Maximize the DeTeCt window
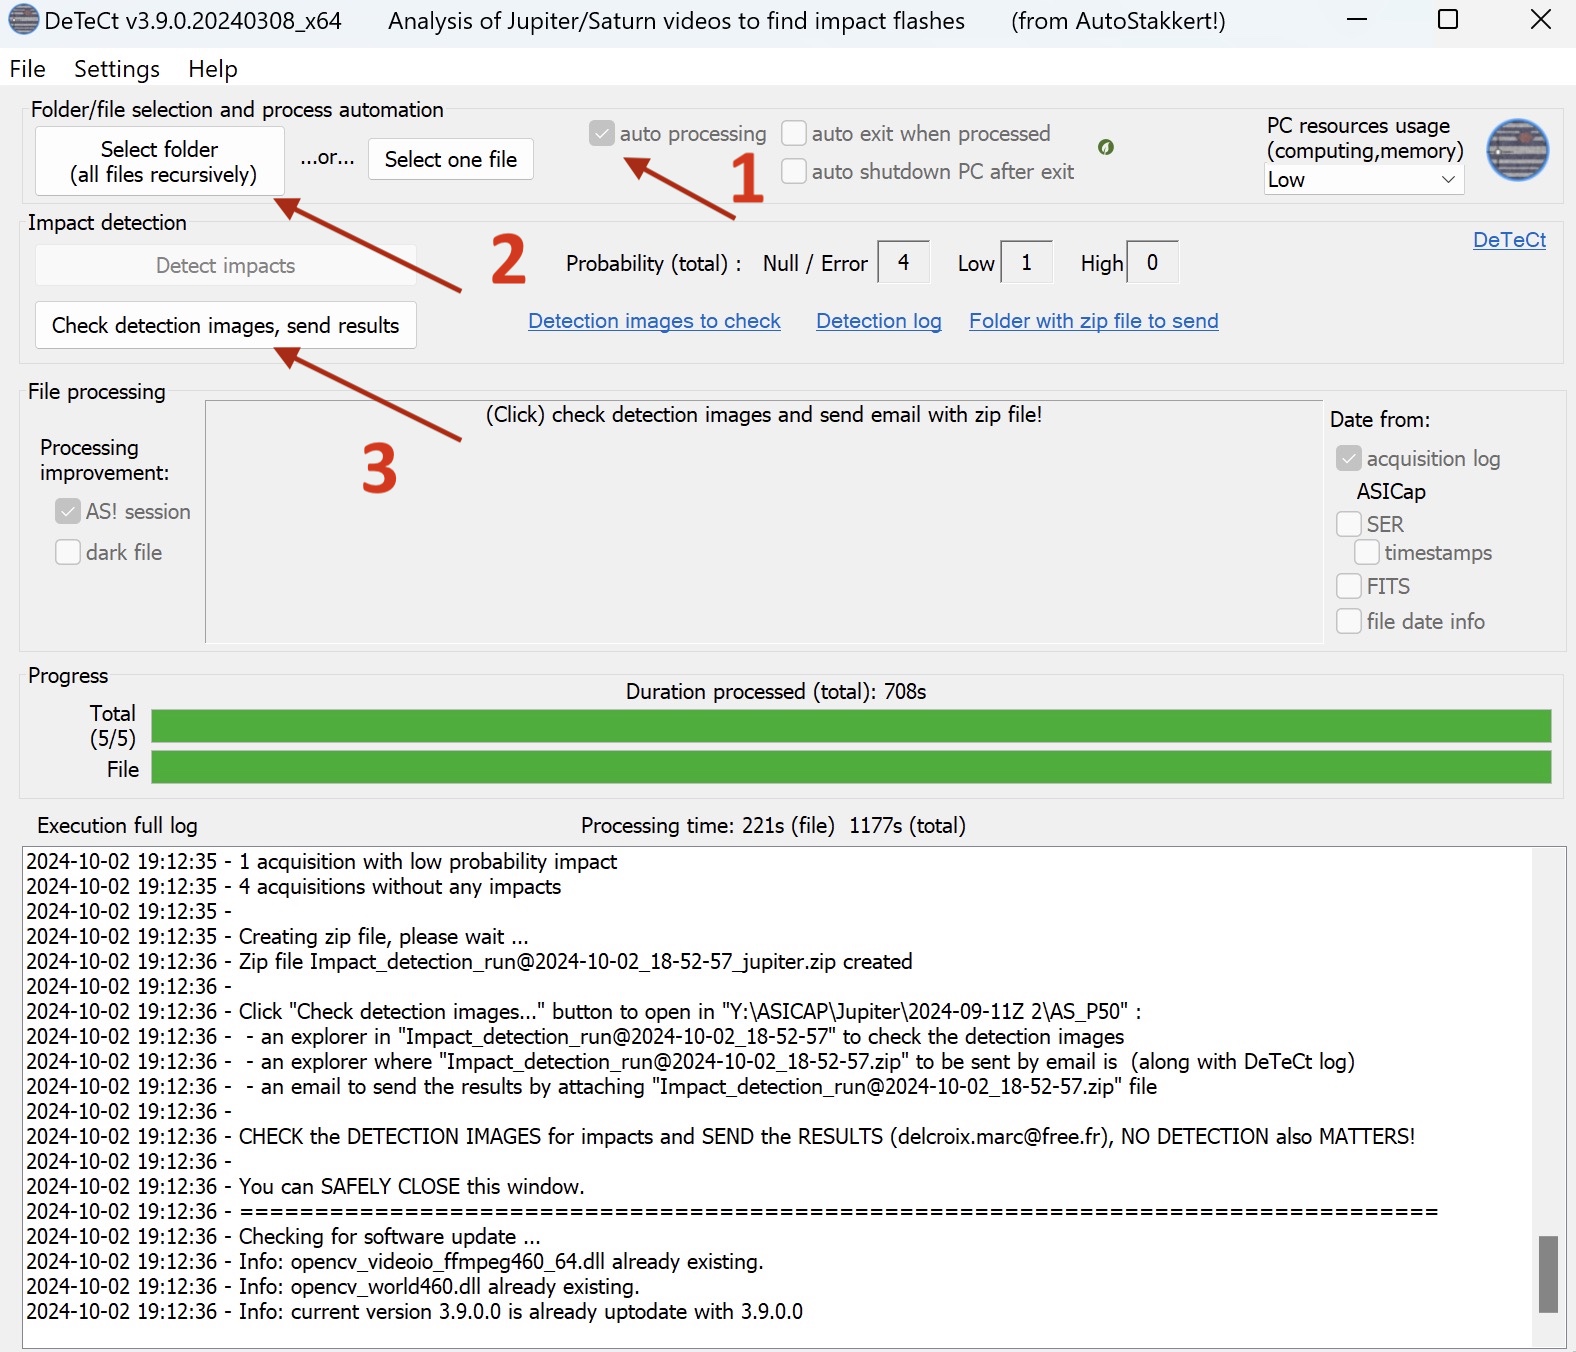The height and width of the screenshot is (1352, 1576). click(x=1447, y=20)
